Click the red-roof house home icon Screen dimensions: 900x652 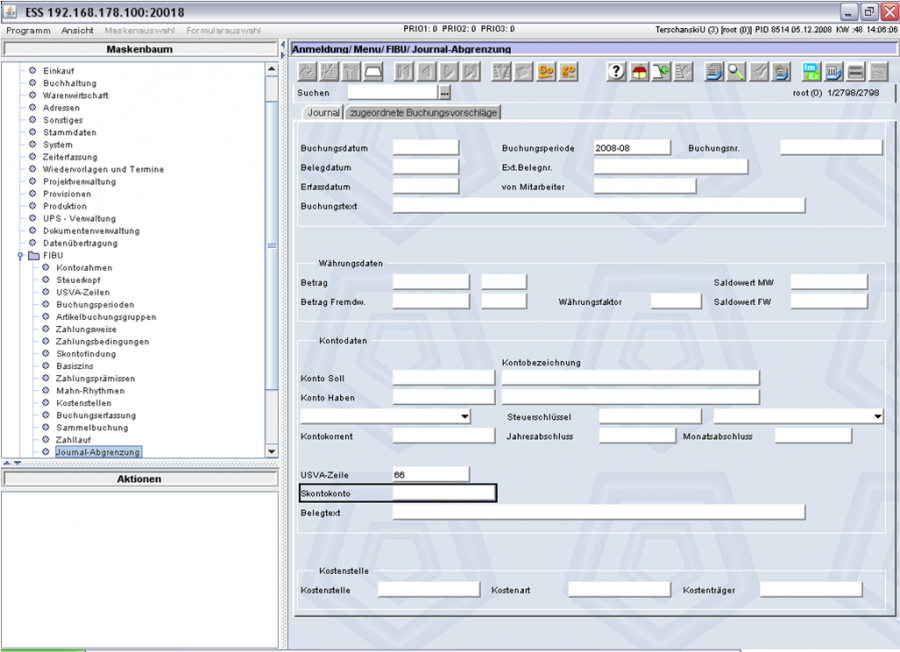pos(639,72)
